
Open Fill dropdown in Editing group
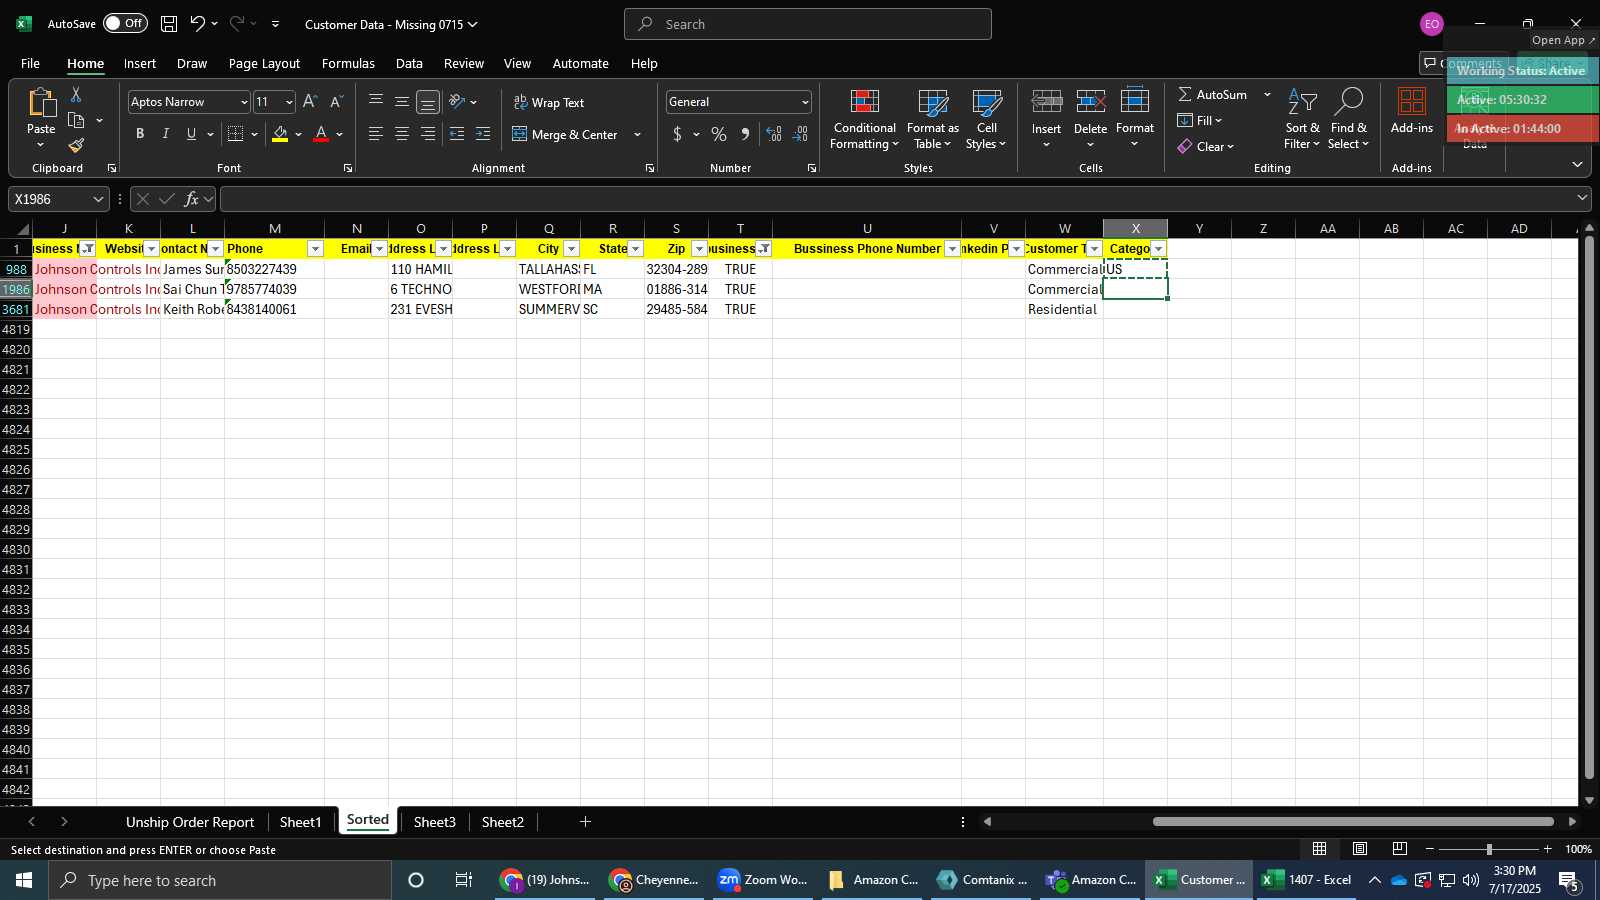[1200, 120]
